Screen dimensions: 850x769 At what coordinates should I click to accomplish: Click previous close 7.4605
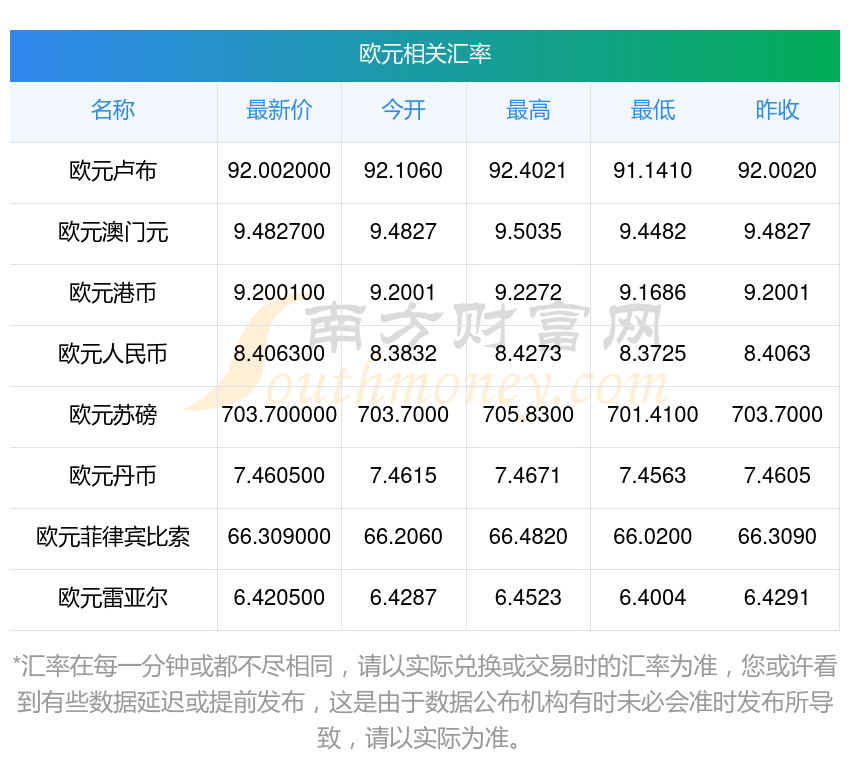coord(777,476)
